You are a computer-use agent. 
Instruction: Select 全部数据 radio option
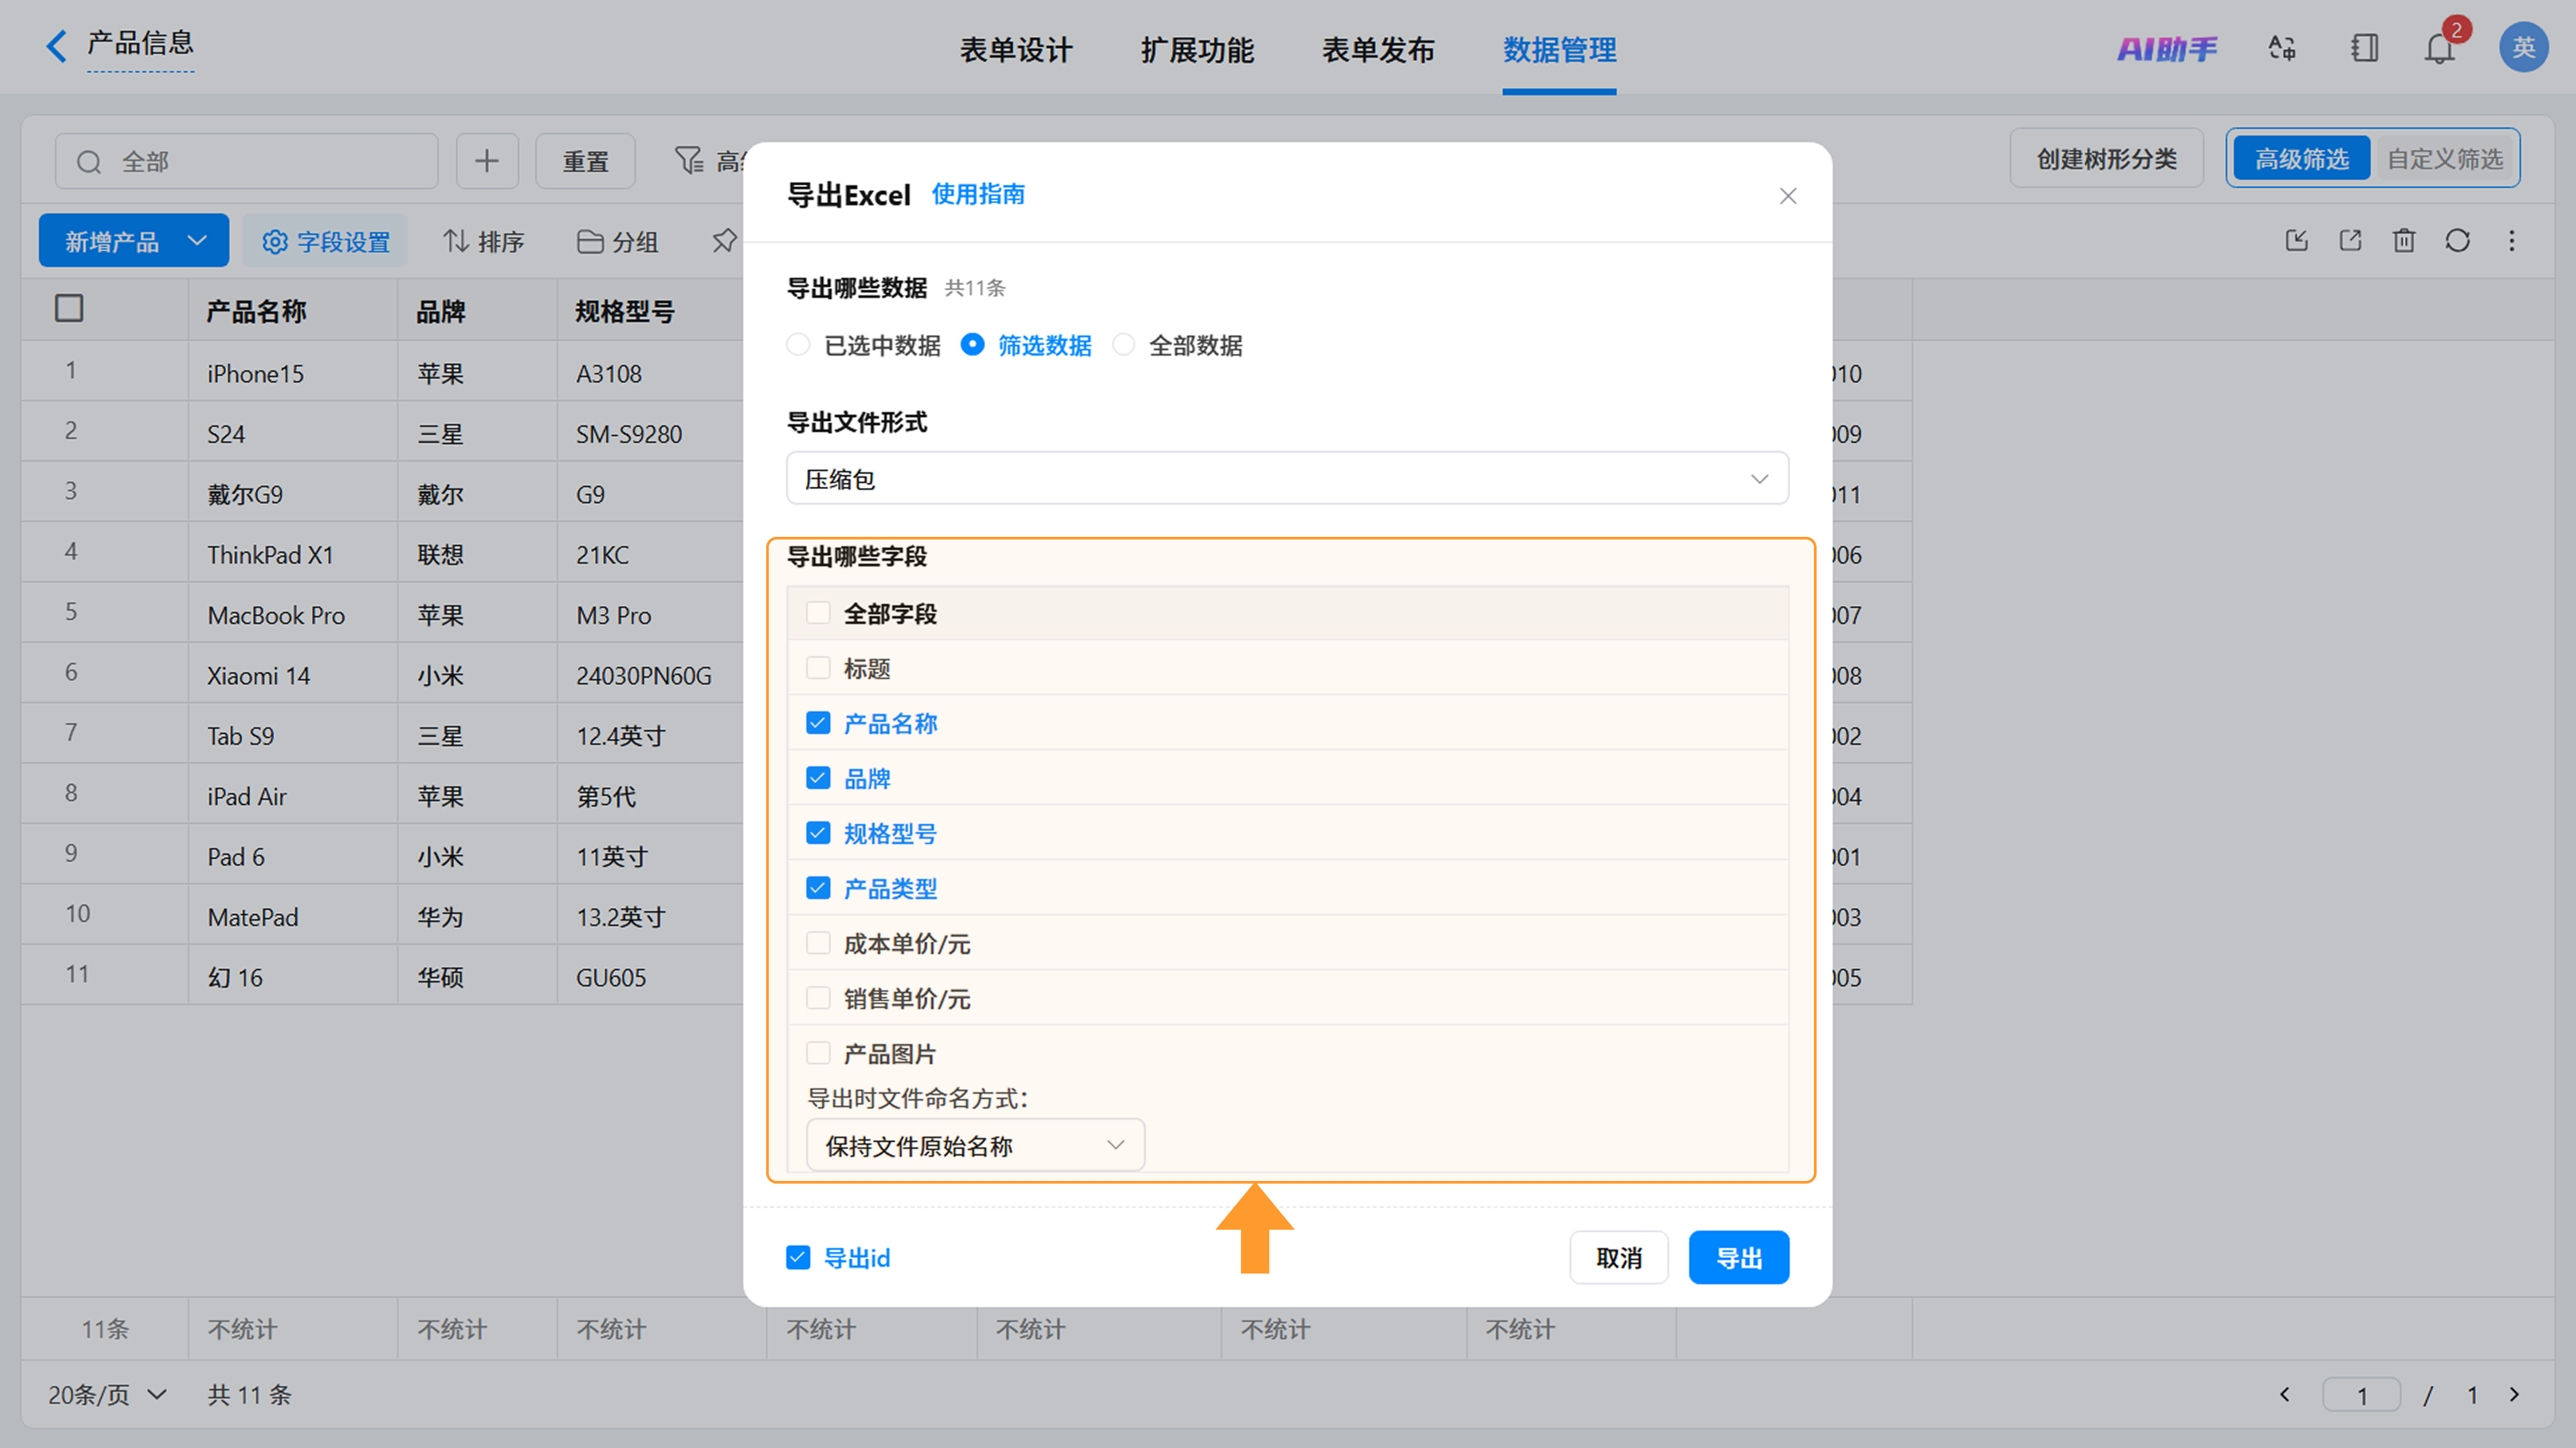click(1124, 345)
